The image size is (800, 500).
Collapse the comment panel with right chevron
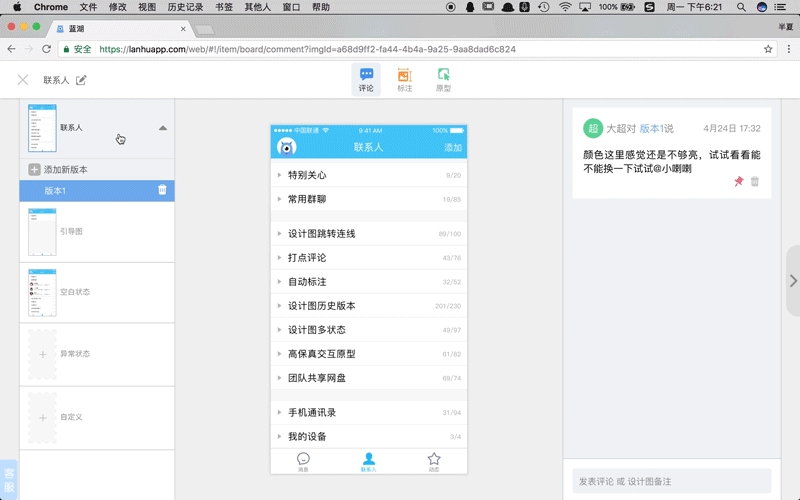pyautogui.click(x=793, y=281)
